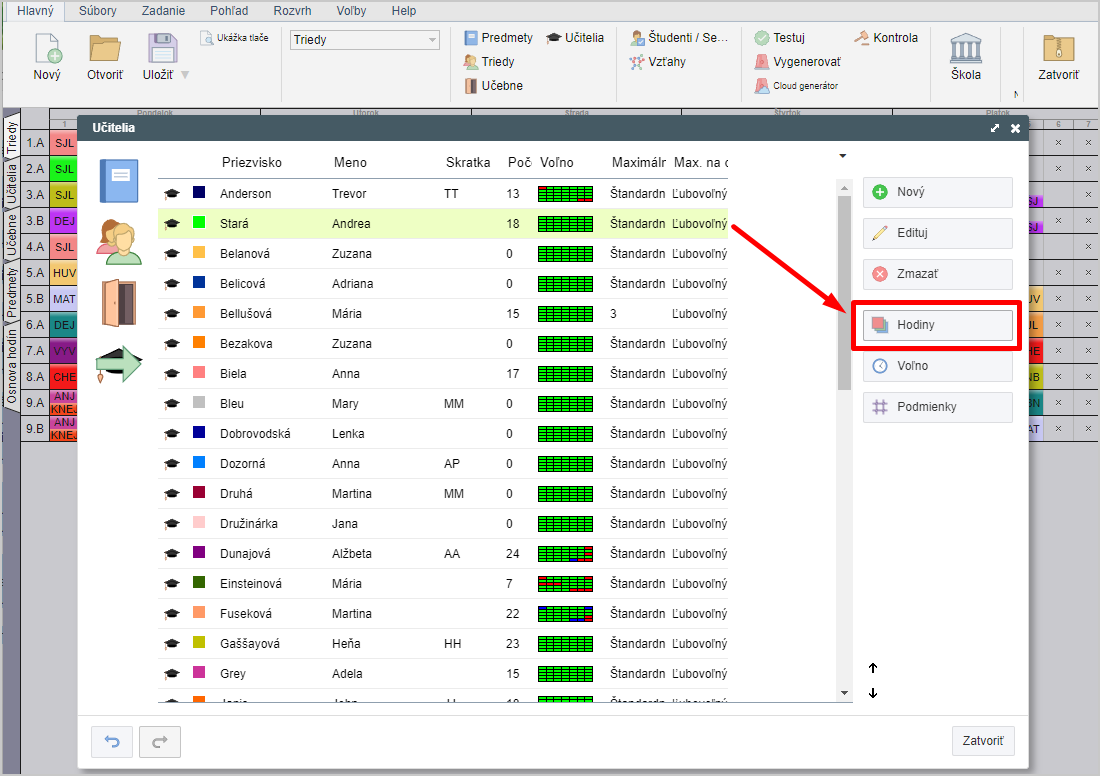Click the Skratka column header
The image size is (1100, 776).
pos(468,163)
